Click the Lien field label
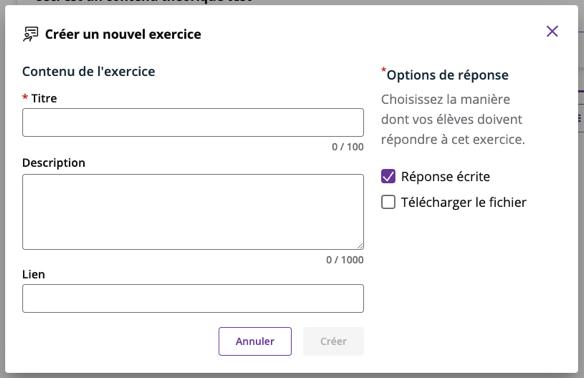584x378 pixels. click(34, 274)
